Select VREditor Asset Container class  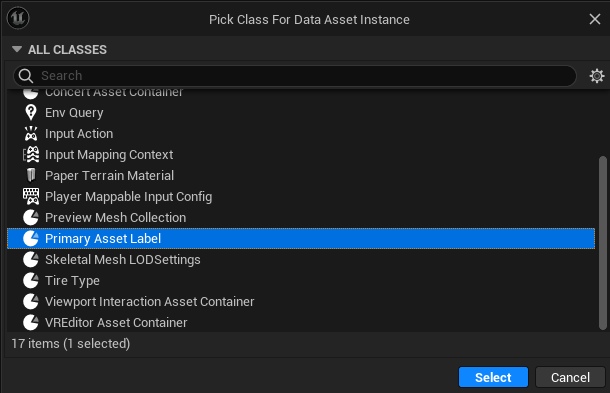click(x=301, y=323)
